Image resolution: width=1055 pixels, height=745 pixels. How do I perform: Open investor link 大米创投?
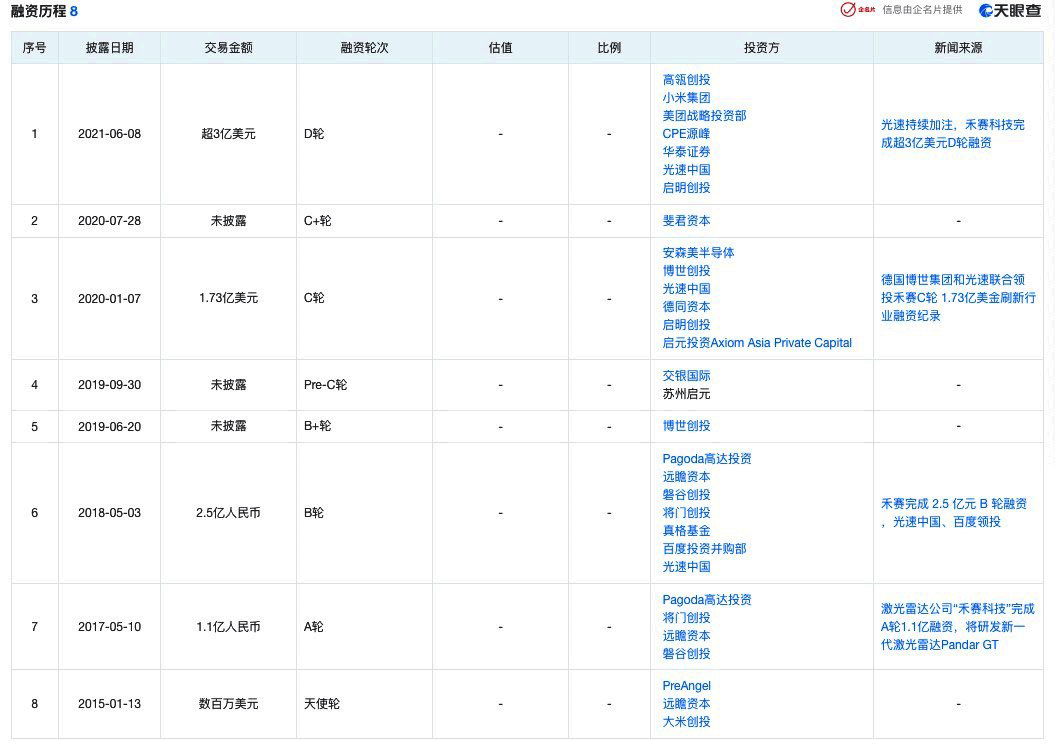tap(686, 721)
